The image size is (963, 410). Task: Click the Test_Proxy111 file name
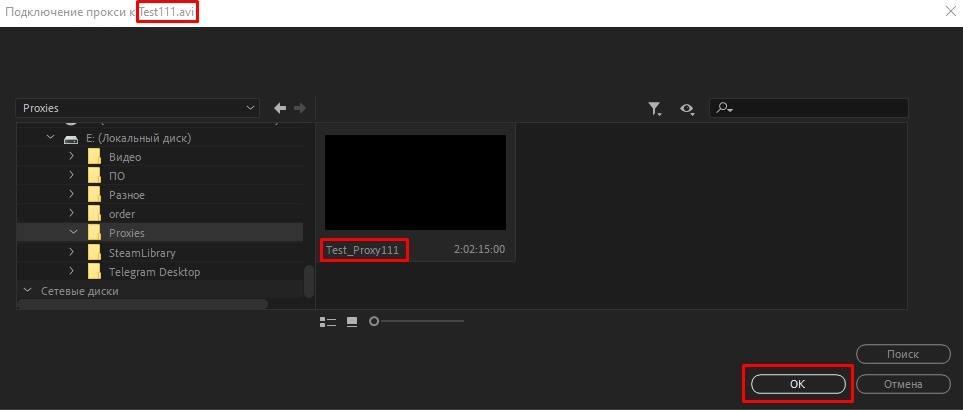[x=362, y=250]
